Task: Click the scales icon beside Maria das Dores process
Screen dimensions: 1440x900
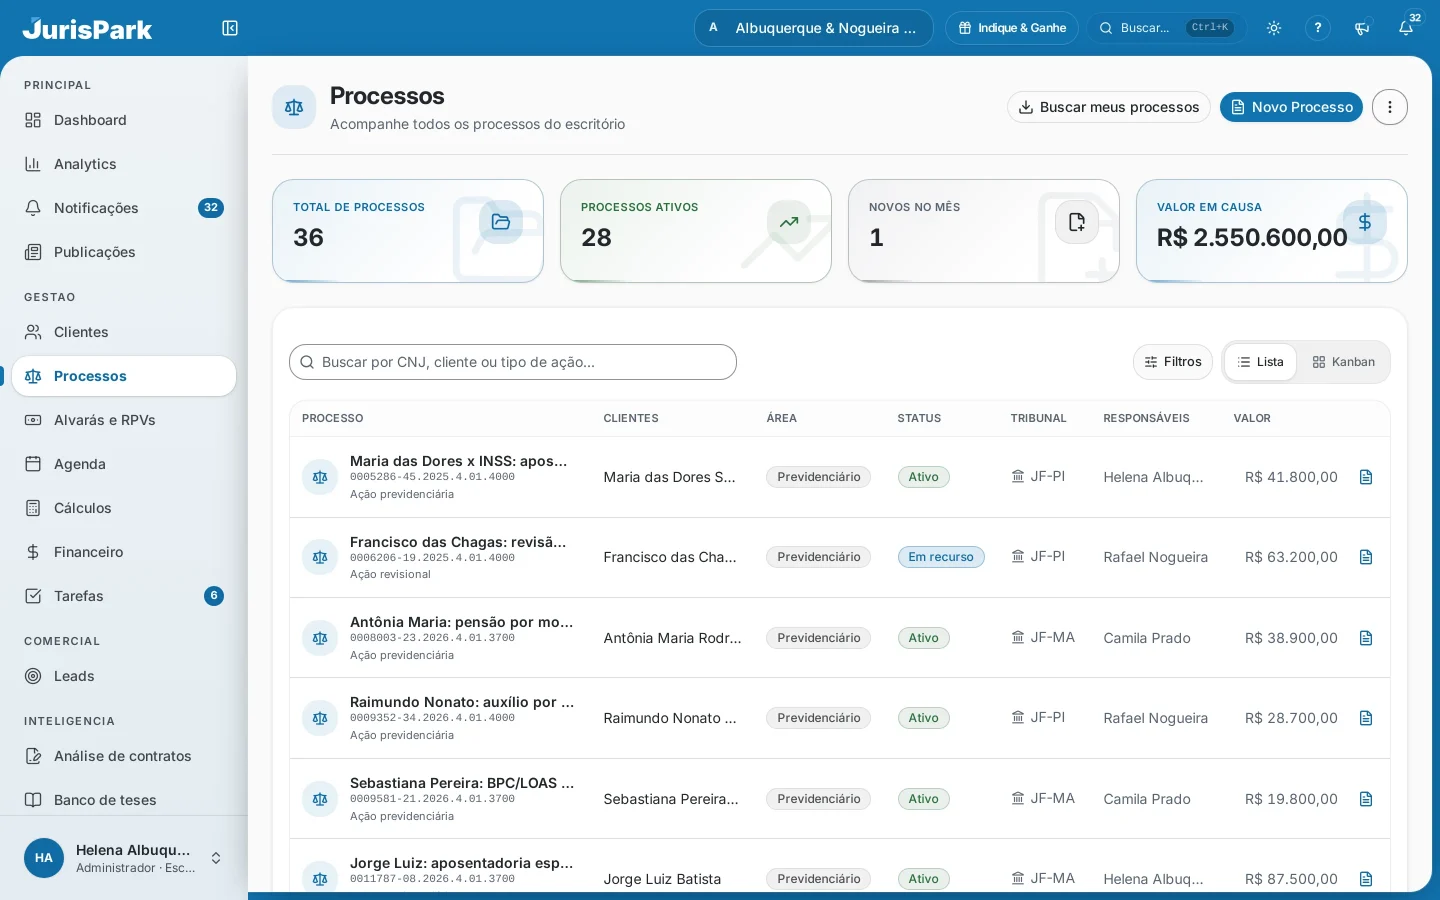Action: point(320,477)
